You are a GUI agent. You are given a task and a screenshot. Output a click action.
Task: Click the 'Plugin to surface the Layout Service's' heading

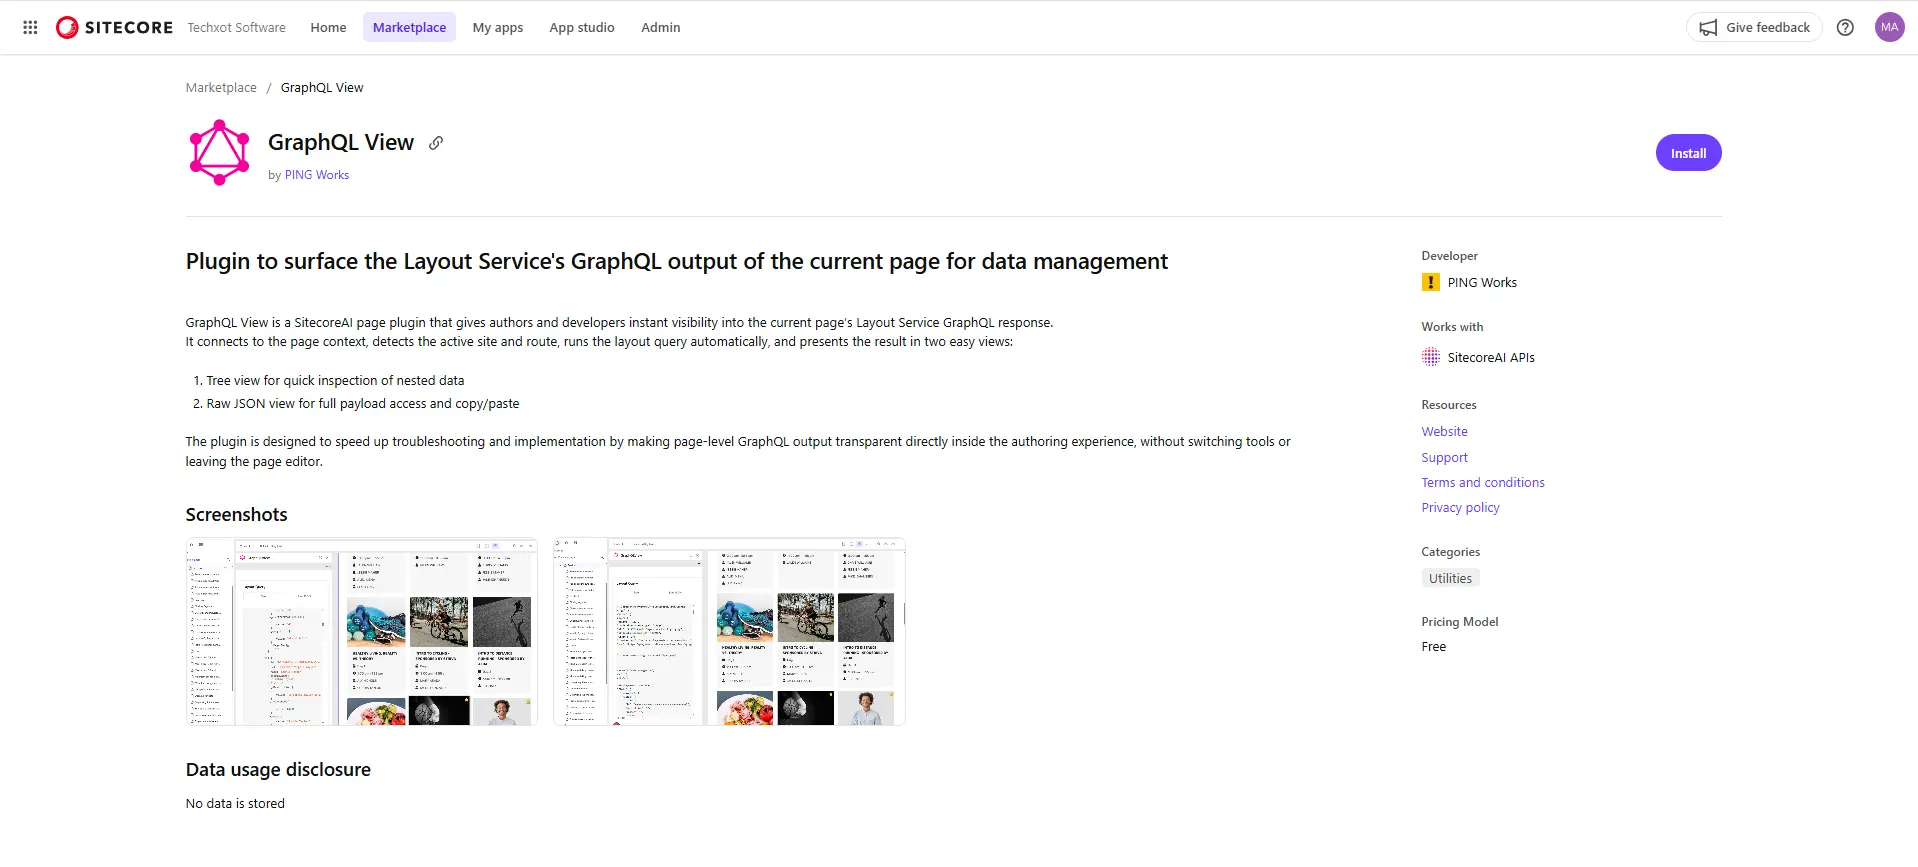(x=677, y=262)
